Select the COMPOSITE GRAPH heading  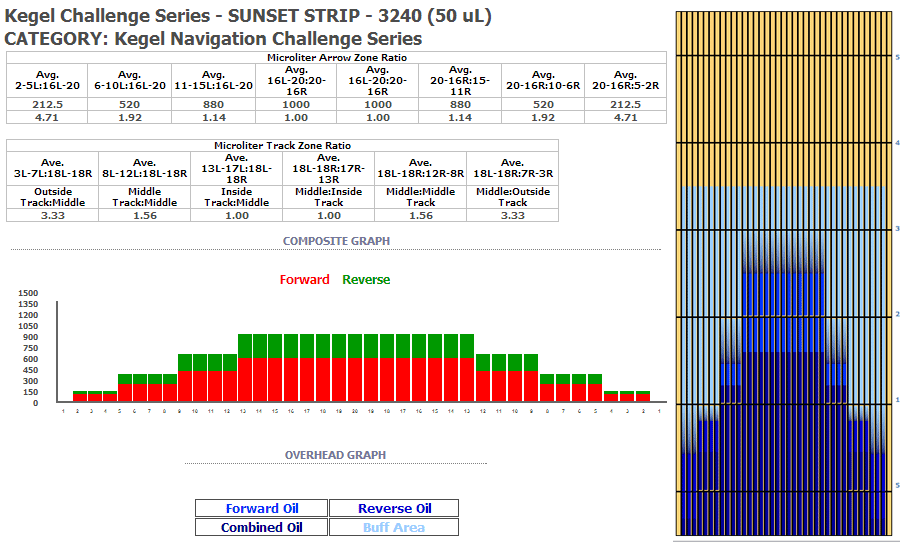pos(336,241)
